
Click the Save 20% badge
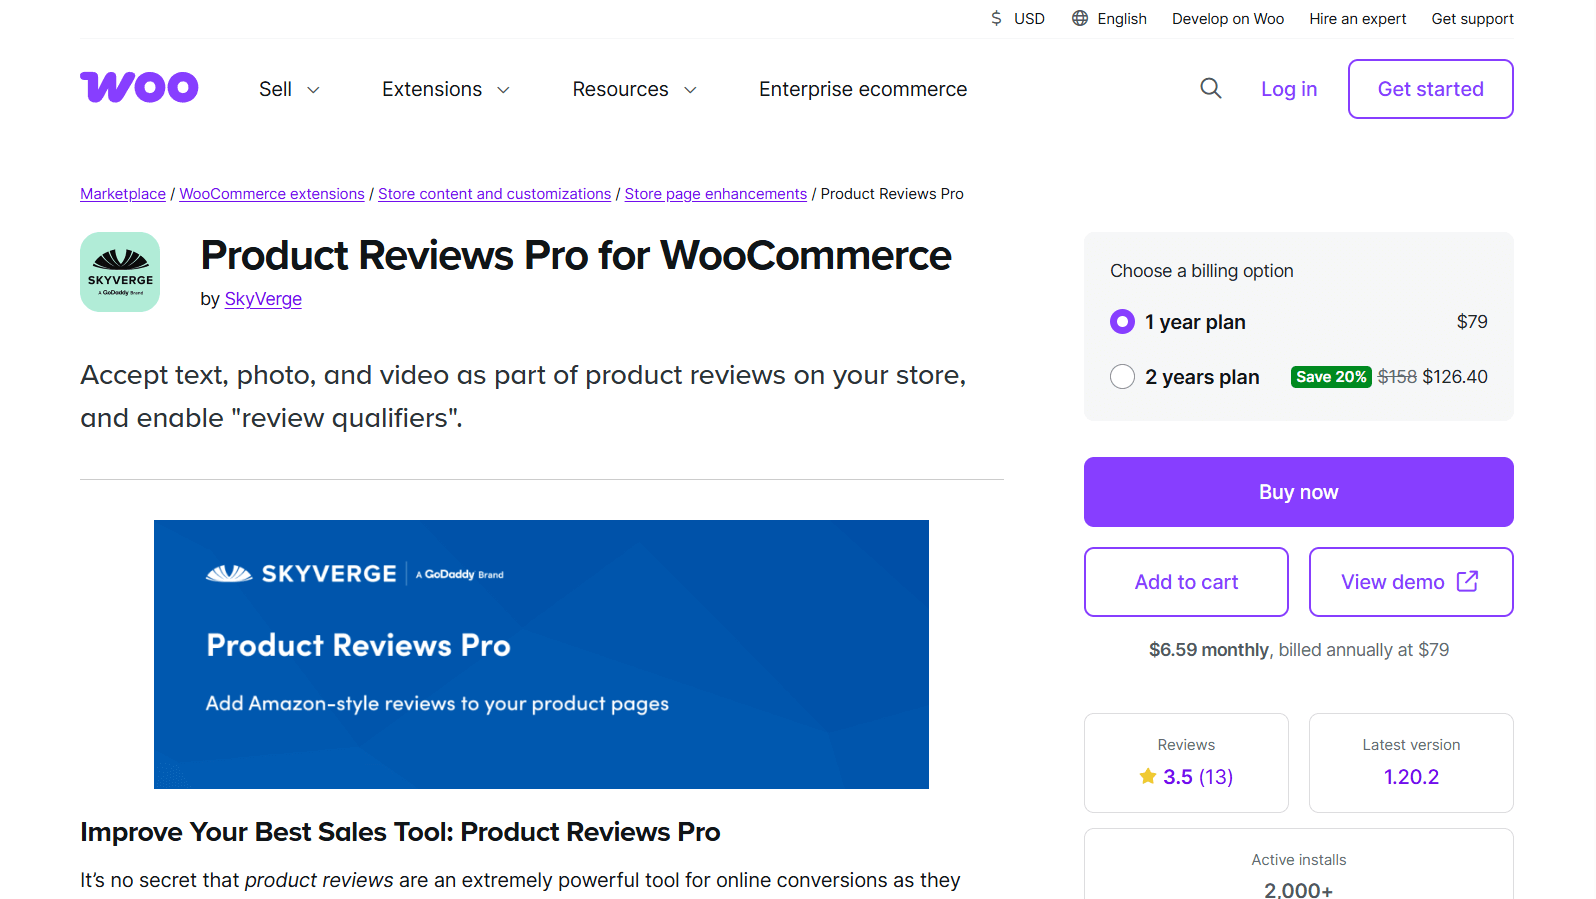coord(1331,376)
